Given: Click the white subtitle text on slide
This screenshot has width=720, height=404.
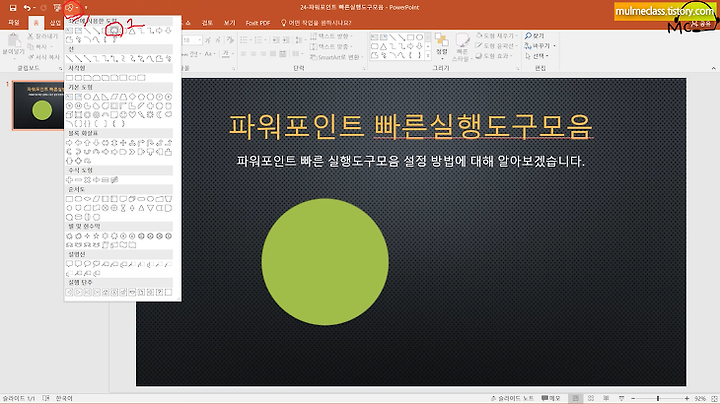Looking at the screenshot, I should pos(411,161).
